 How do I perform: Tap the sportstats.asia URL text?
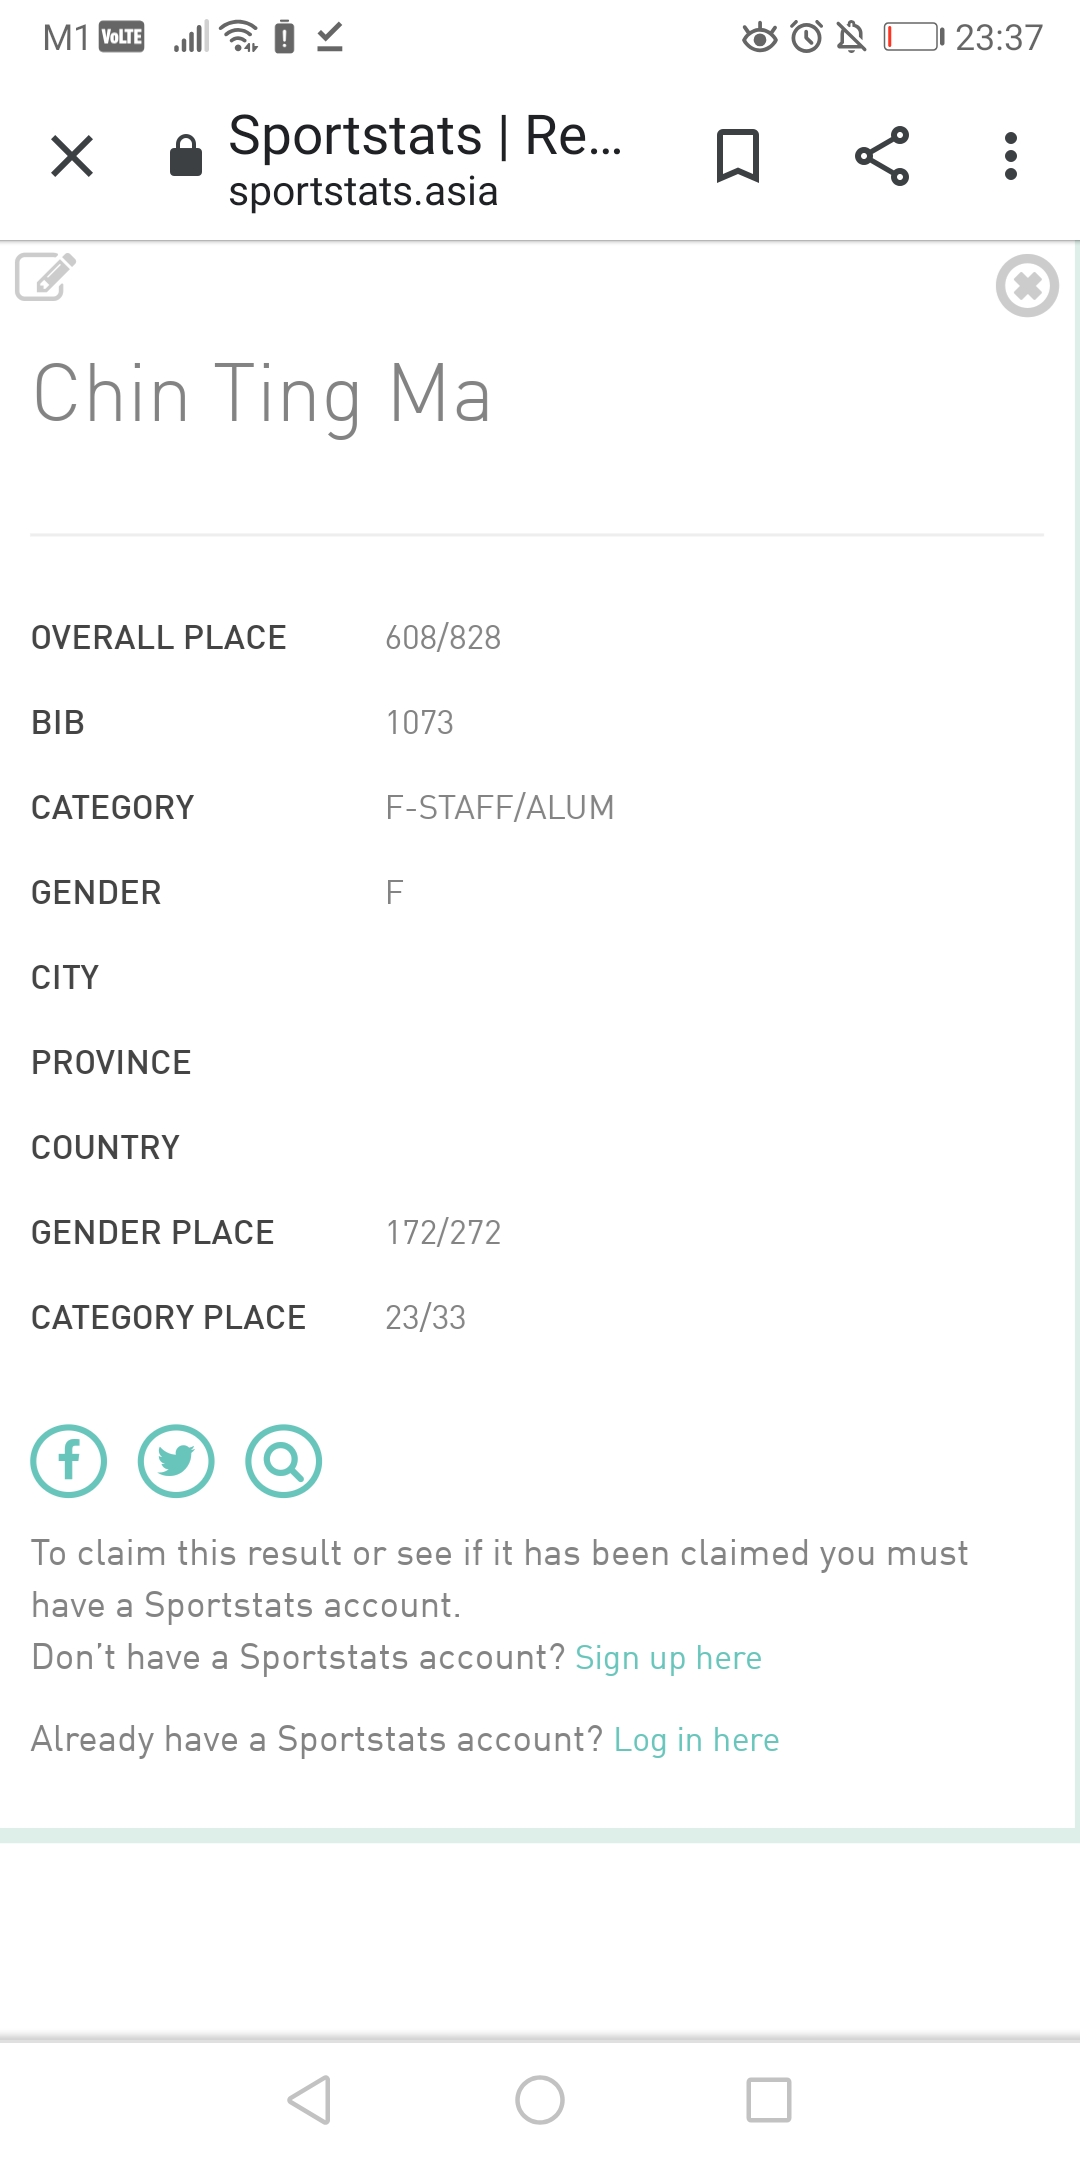click(x=363, y=192)
